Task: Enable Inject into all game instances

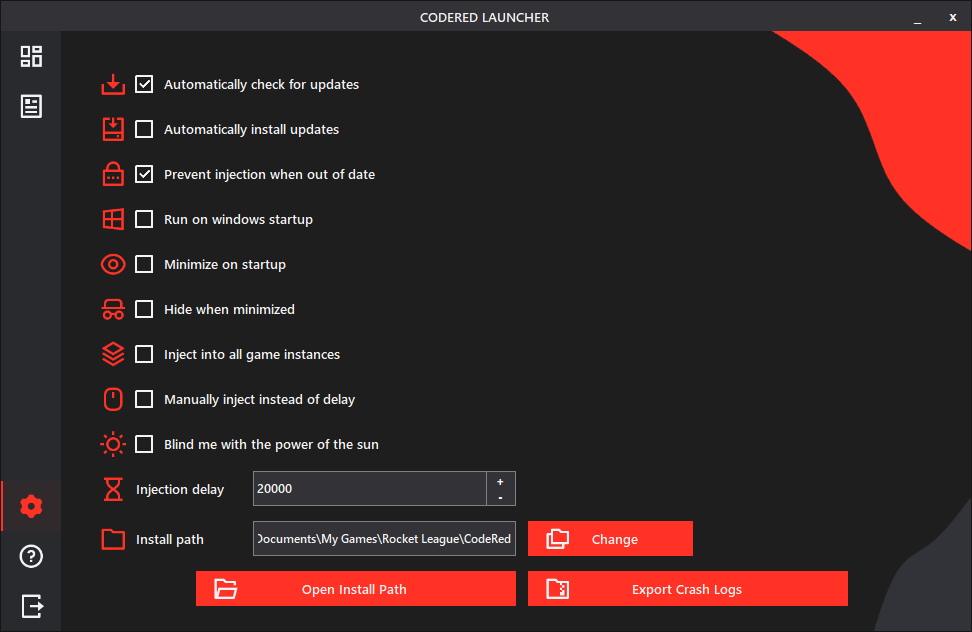Action: [x=144, y=354]
